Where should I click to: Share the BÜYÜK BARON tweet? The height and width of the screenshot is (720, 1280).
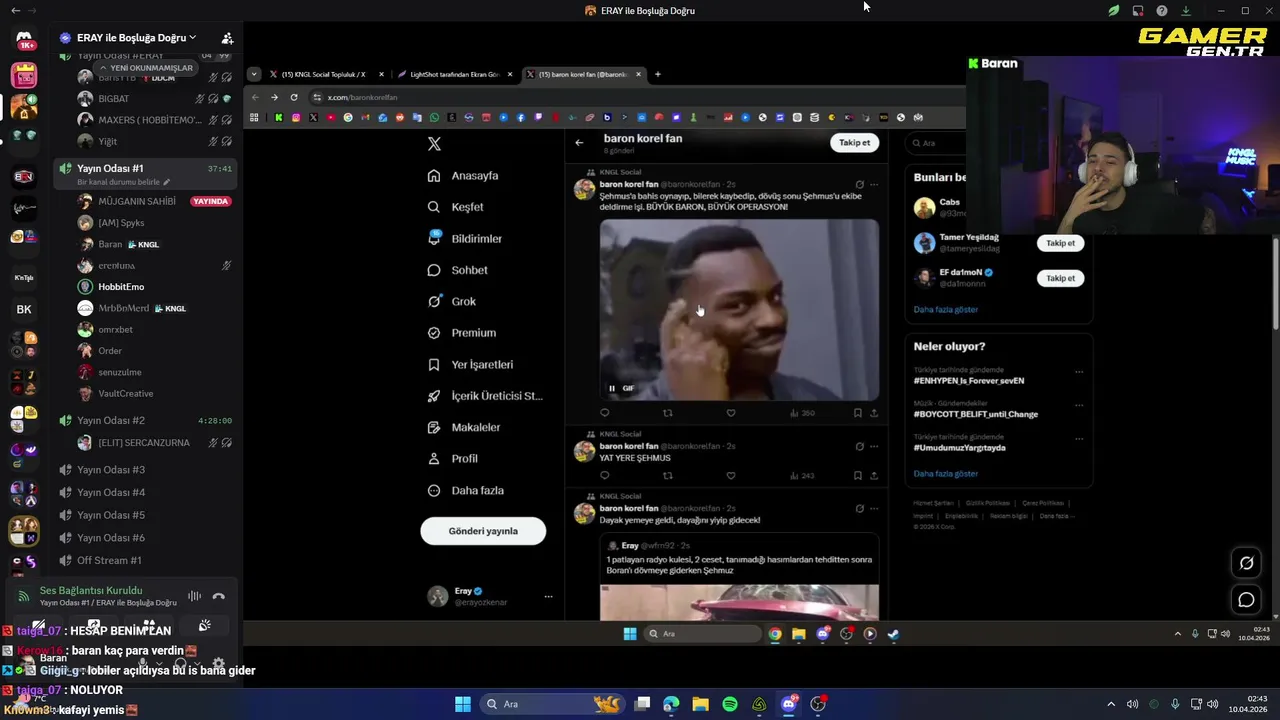click(874, 413)
